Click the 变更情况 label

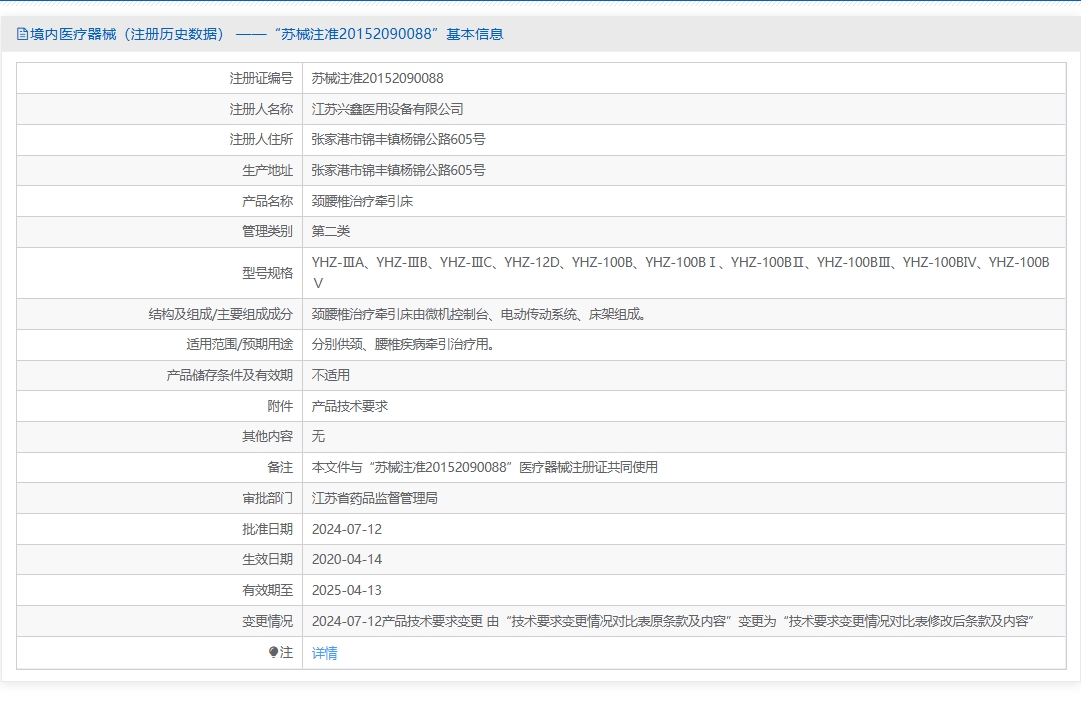267,621
